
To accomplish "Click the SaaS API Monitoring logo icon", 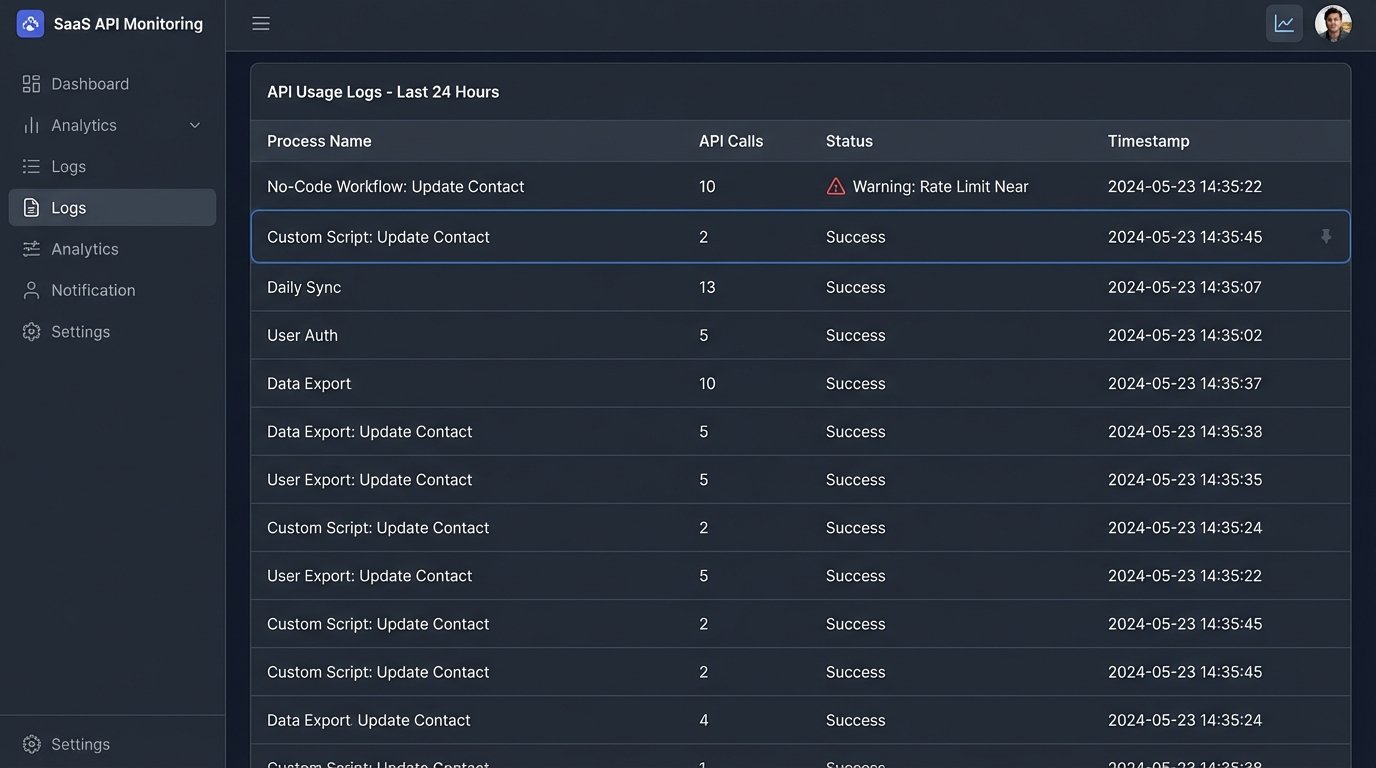I will click(x=29, y=22).
